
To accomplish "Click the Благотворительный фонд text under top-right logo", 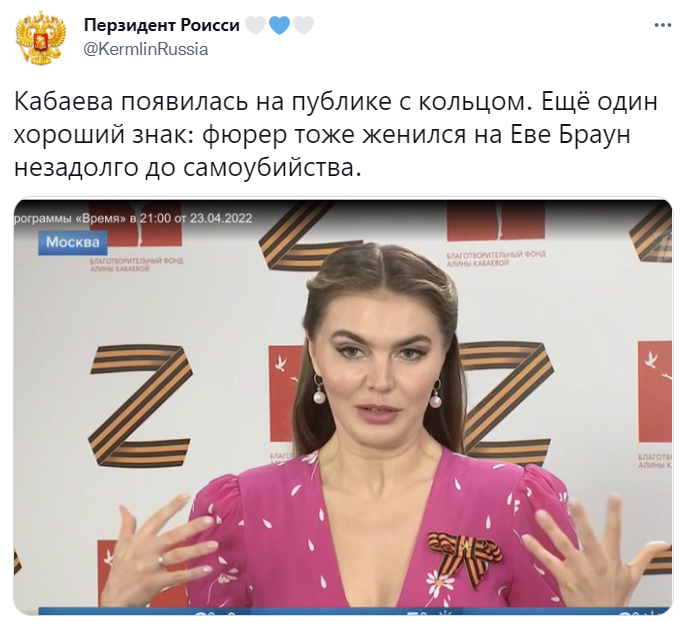I will coord(496,259).
